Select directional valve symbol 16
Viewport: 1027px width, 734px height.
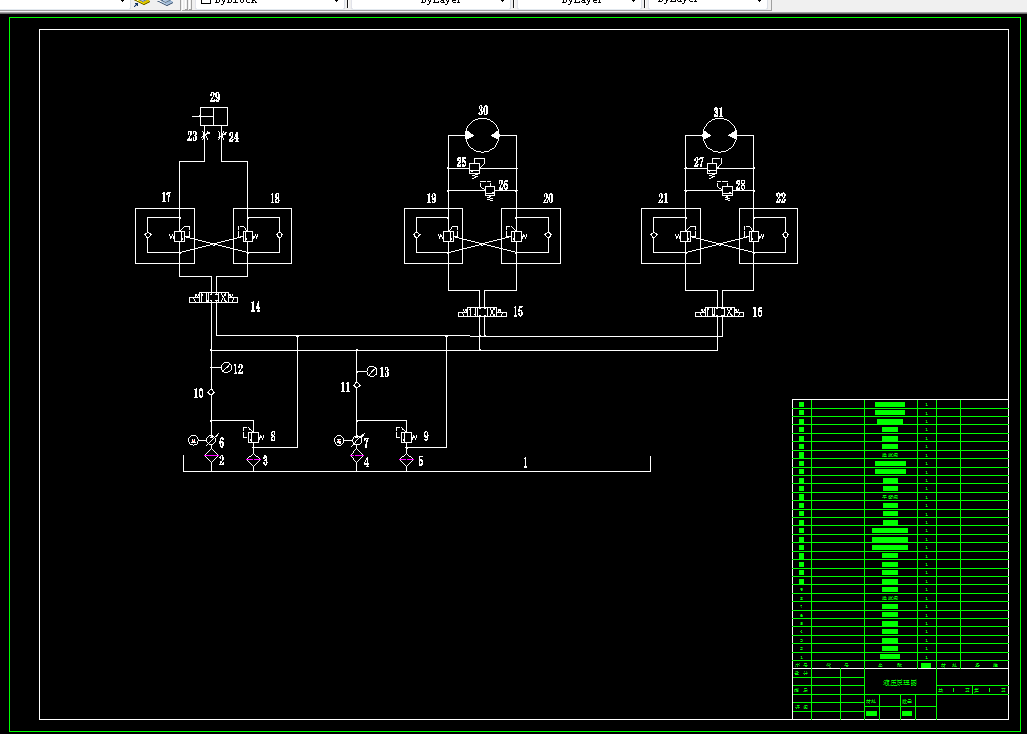(719, 312)
